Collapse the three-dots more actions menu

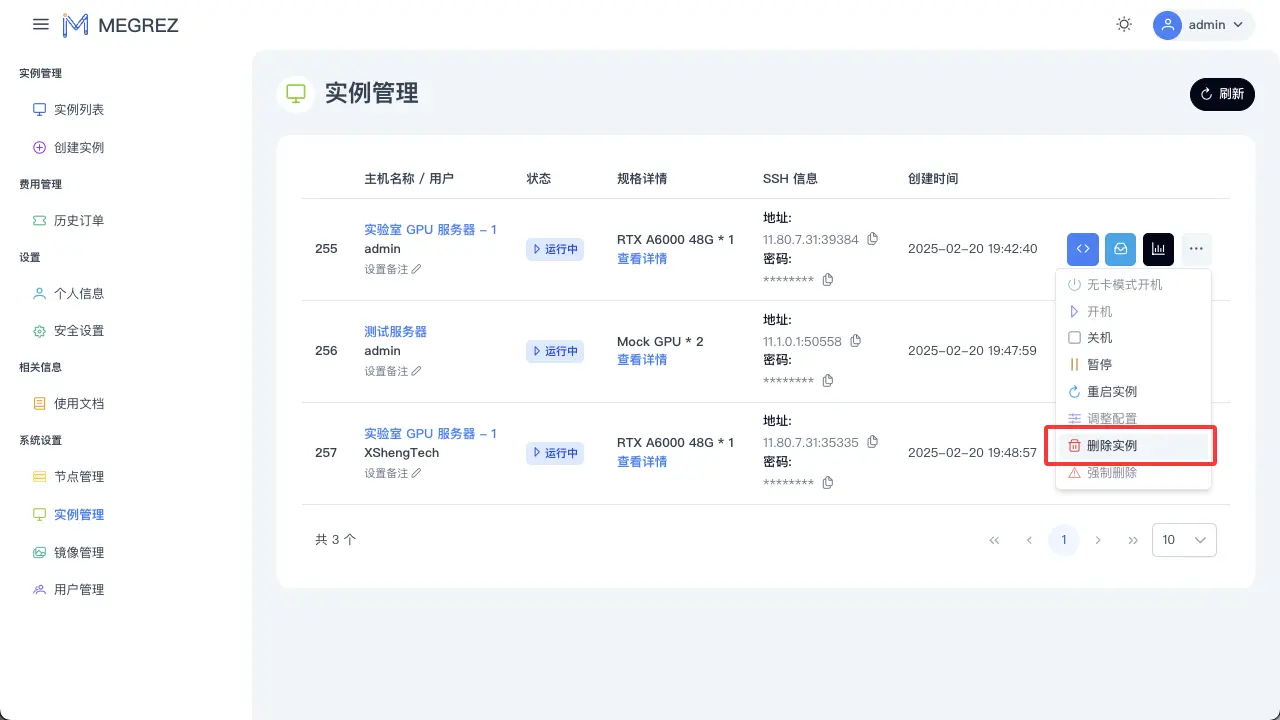tap(1196, 249)
